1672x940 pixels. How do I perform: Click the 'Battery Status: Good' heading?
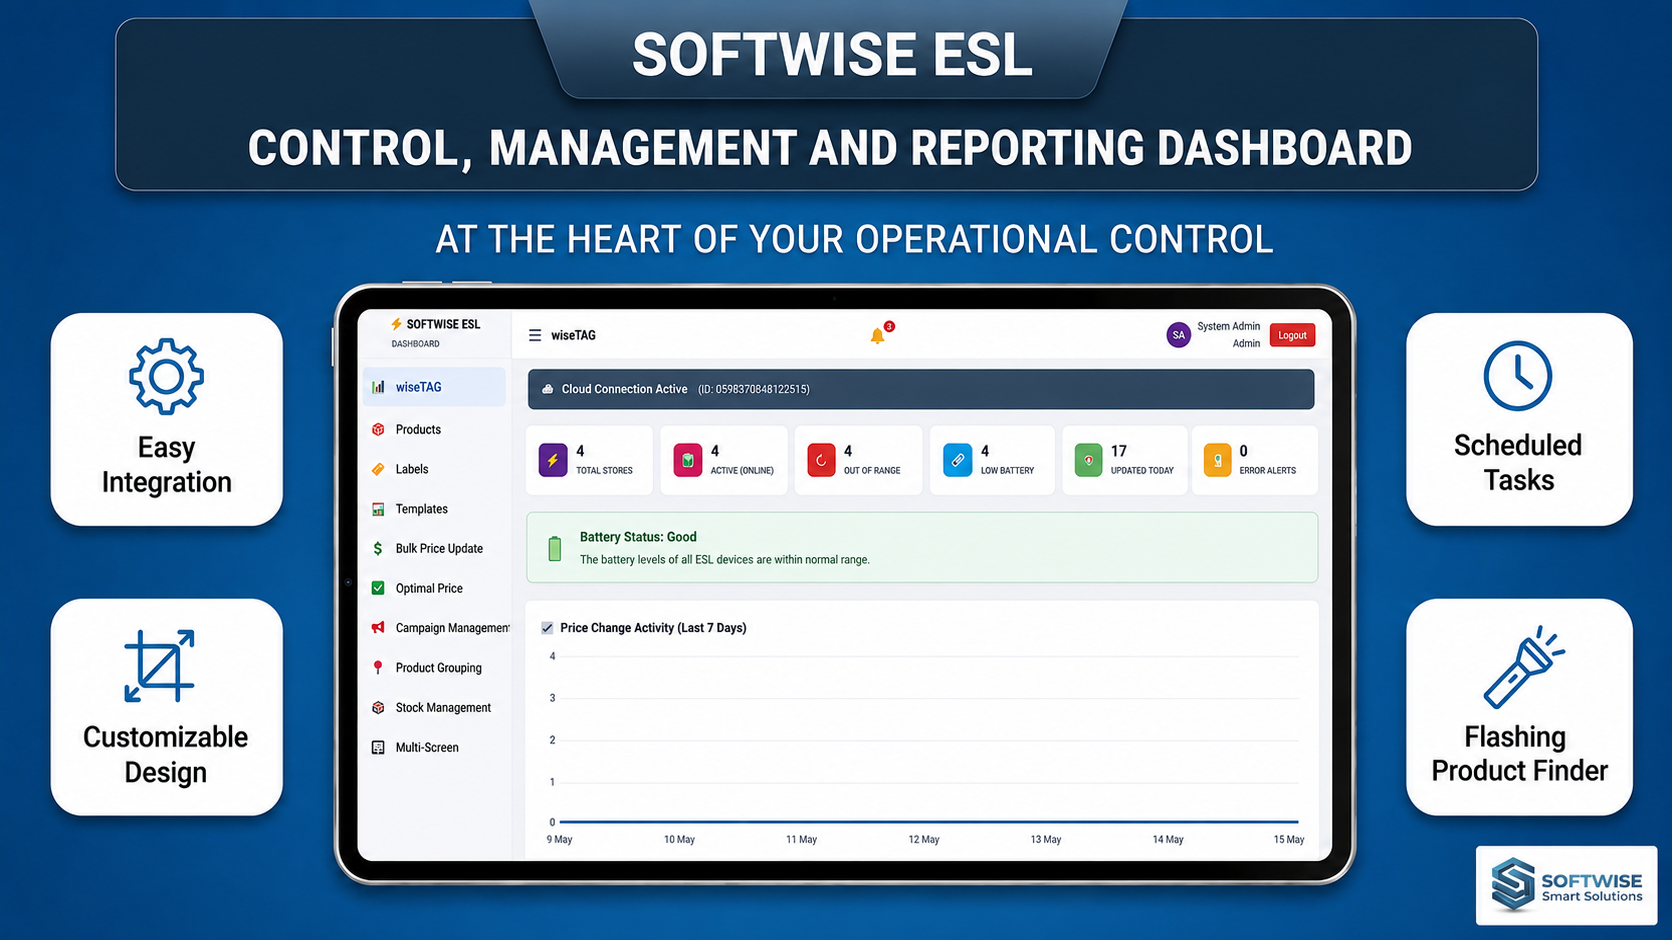[638, 537]
